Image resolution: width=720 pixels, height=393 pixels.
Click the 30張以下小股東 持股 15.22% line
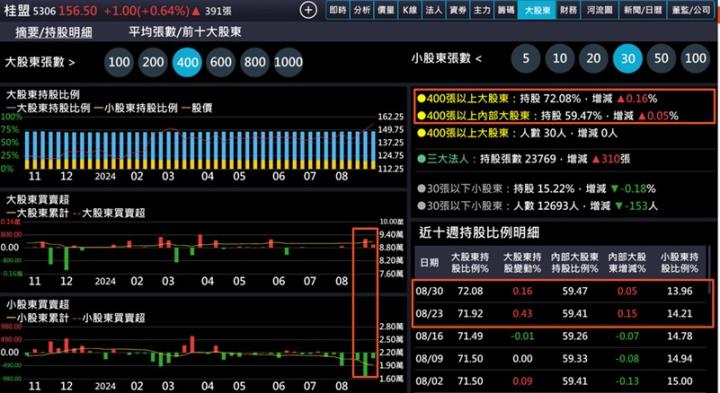click(x=536, y=189)
